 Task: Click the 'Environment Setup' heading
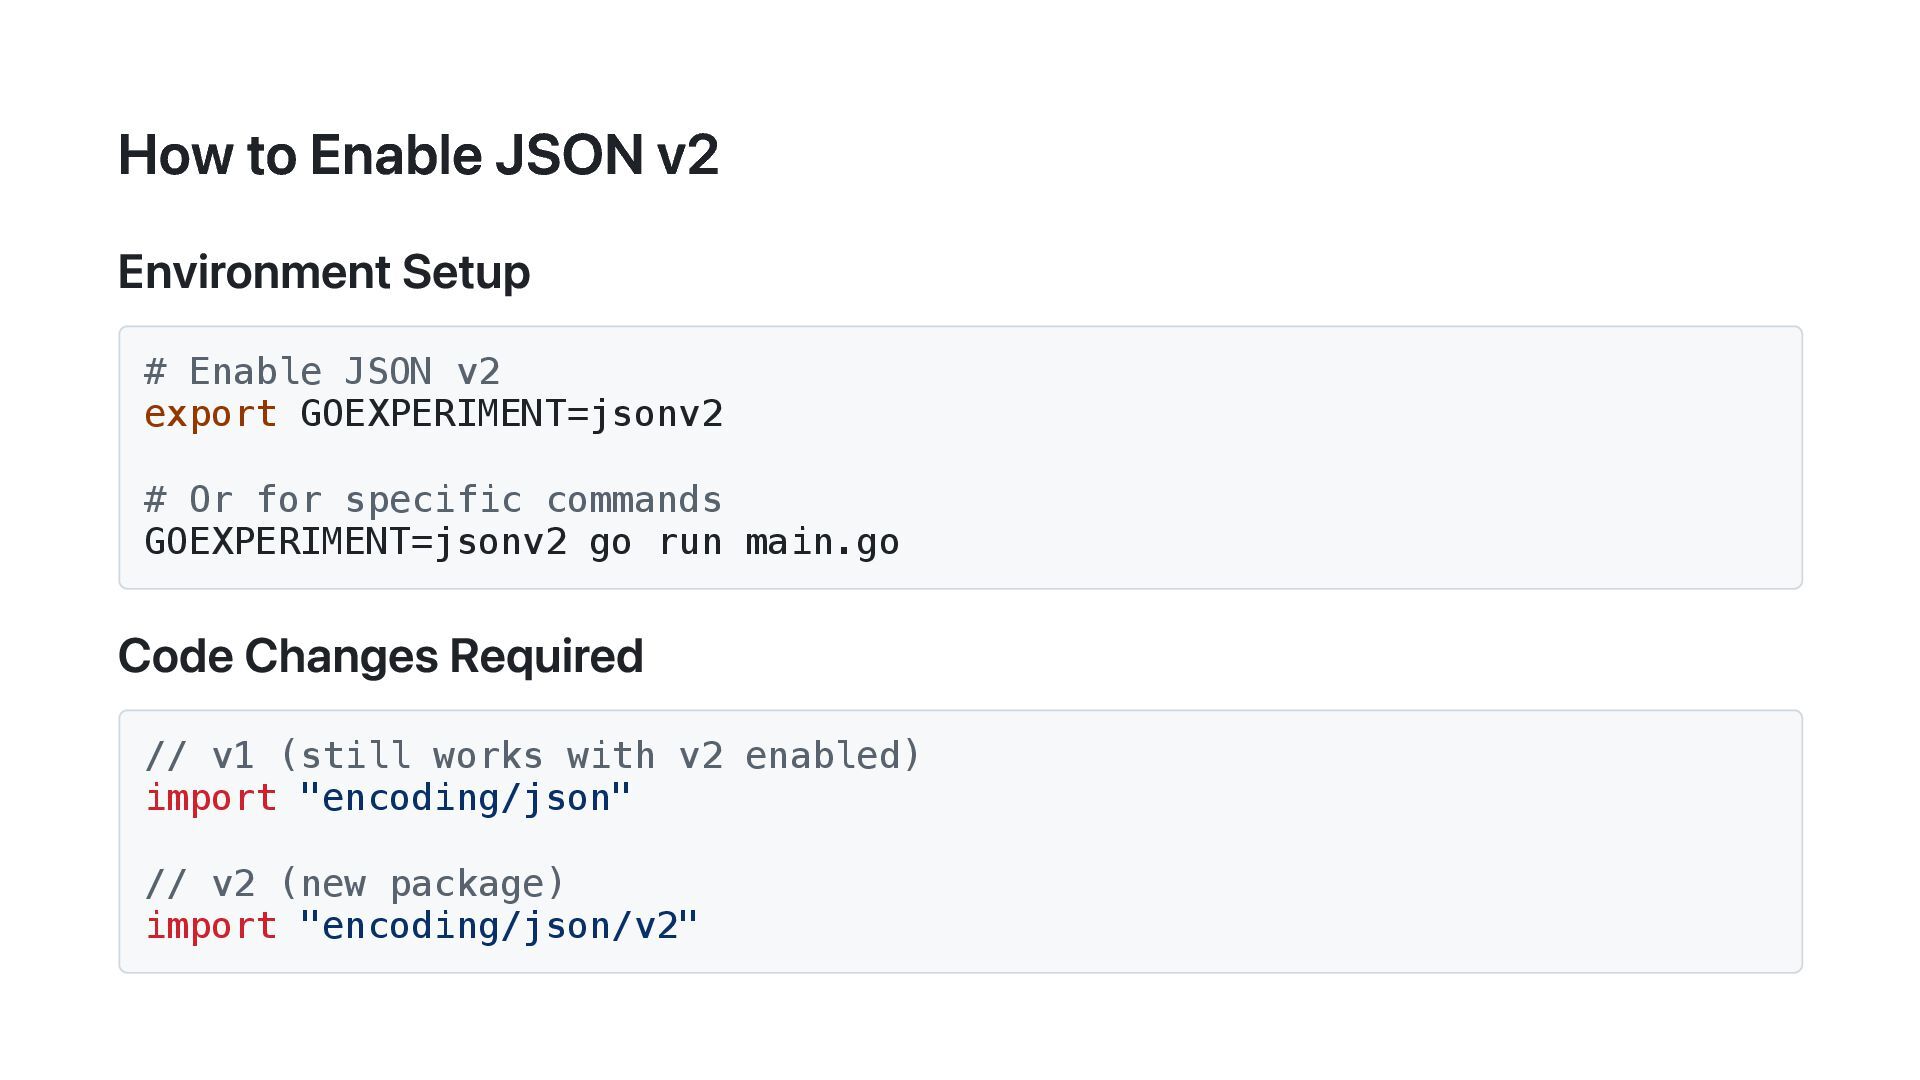[x=324, y=272]
